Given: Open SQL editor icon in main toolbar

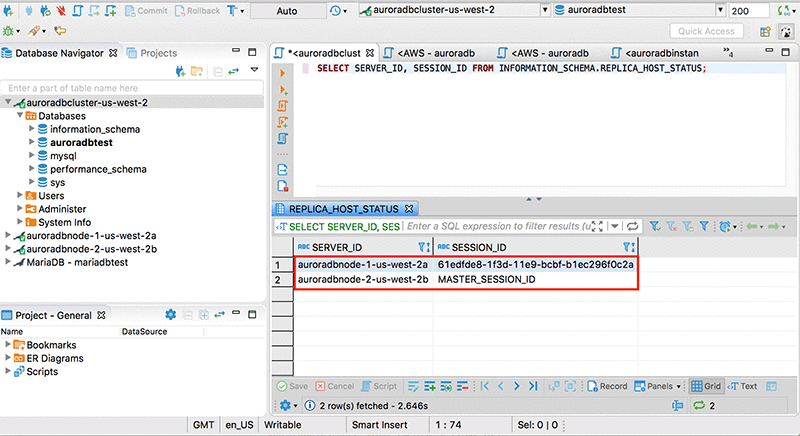Looking at the screenshot, I should click(77, 10).
